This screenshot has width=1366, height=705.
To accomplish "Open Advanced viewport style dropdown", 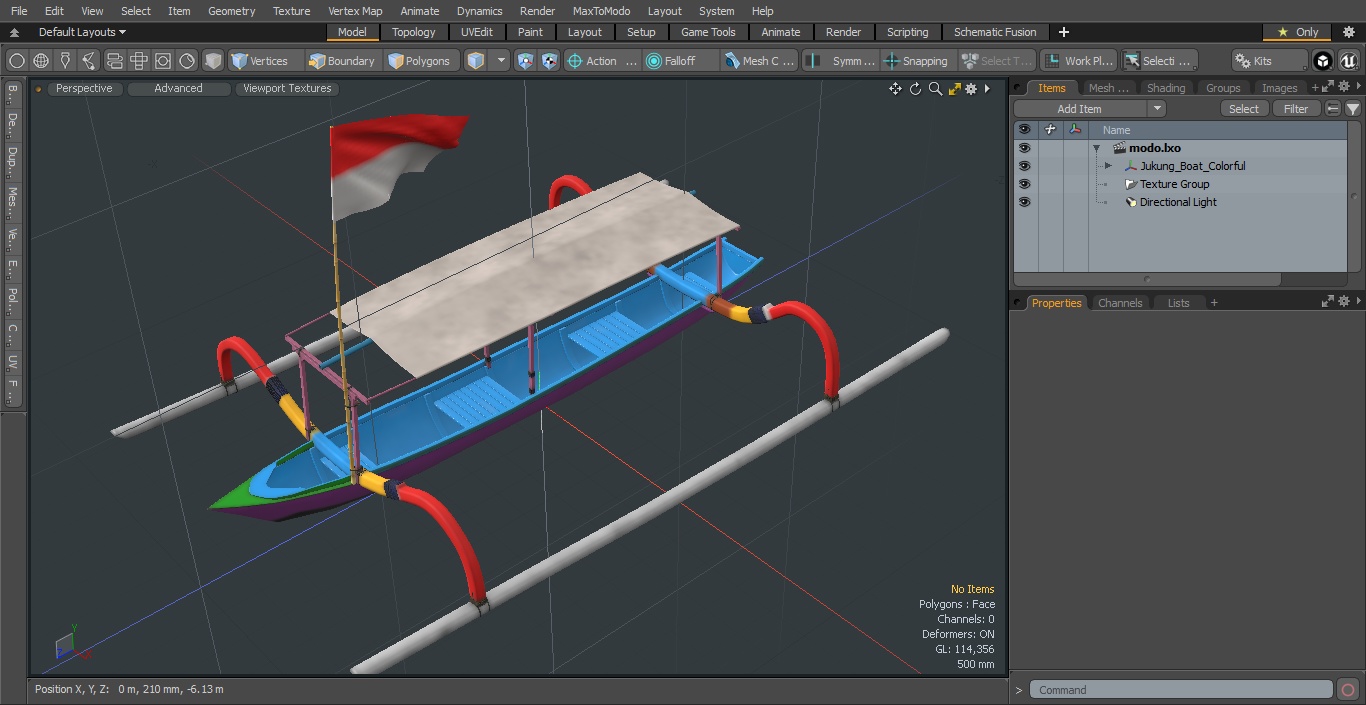I will click(x=178, y=89).
